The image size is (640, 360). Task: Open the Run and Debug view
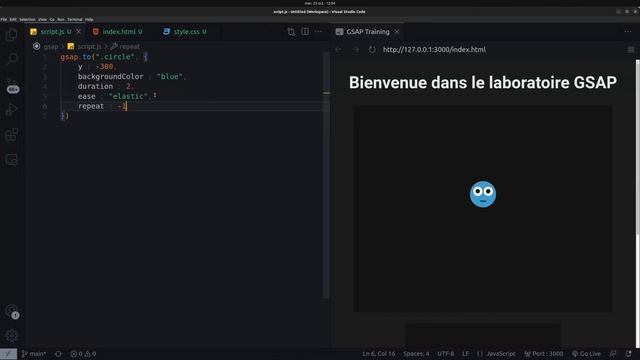click(11, 109)
